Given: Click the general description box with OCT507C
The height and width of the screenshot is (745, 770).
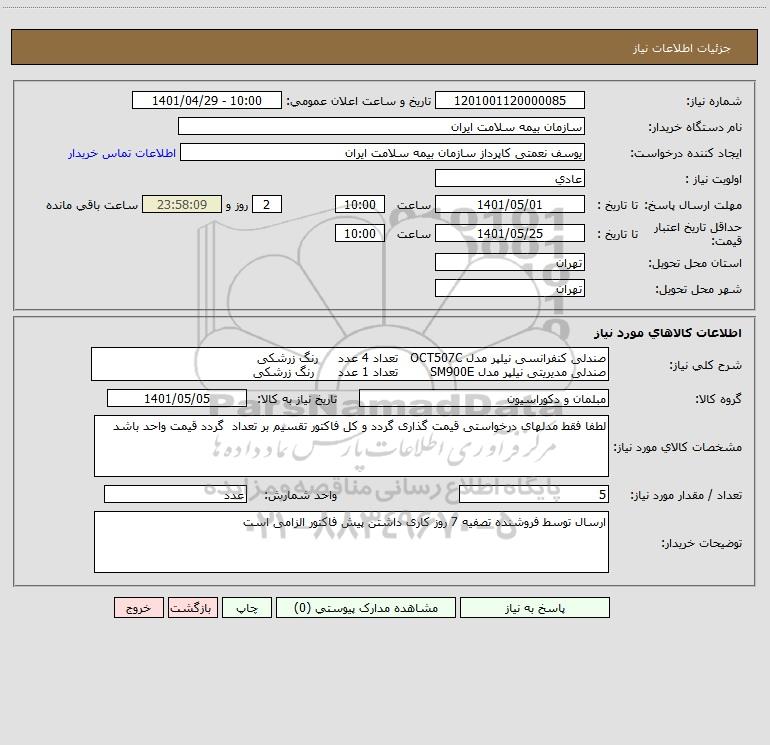Looking at the screenshot, I should (350, 364).
